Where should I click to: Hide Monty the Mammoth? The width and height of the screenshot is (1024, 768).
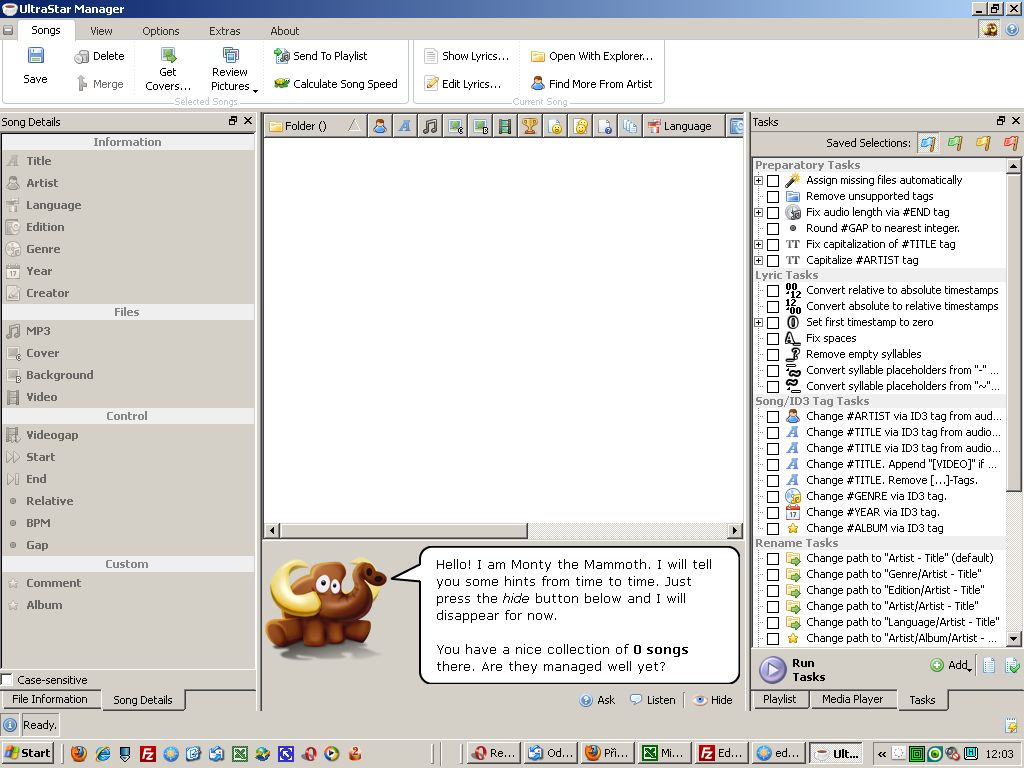(x=712, y=700)
